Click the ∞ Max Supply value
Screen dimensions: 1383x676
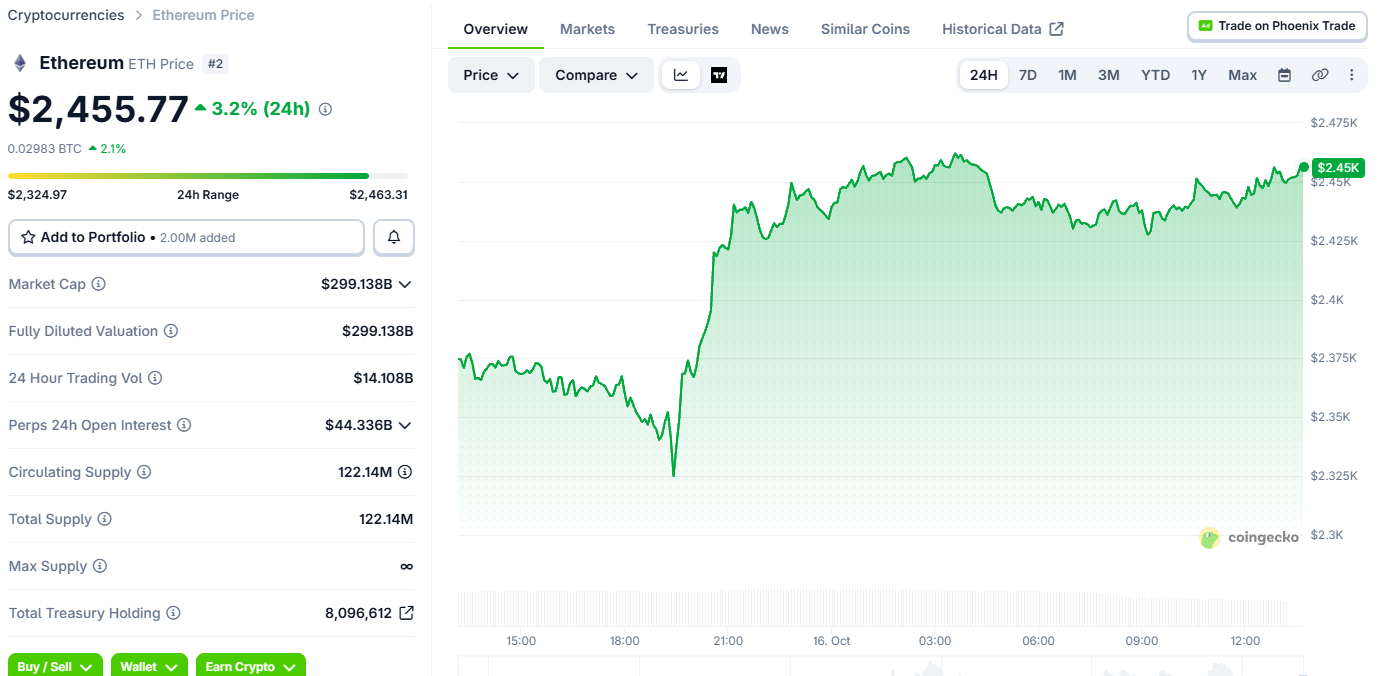[x=406, y=566]
